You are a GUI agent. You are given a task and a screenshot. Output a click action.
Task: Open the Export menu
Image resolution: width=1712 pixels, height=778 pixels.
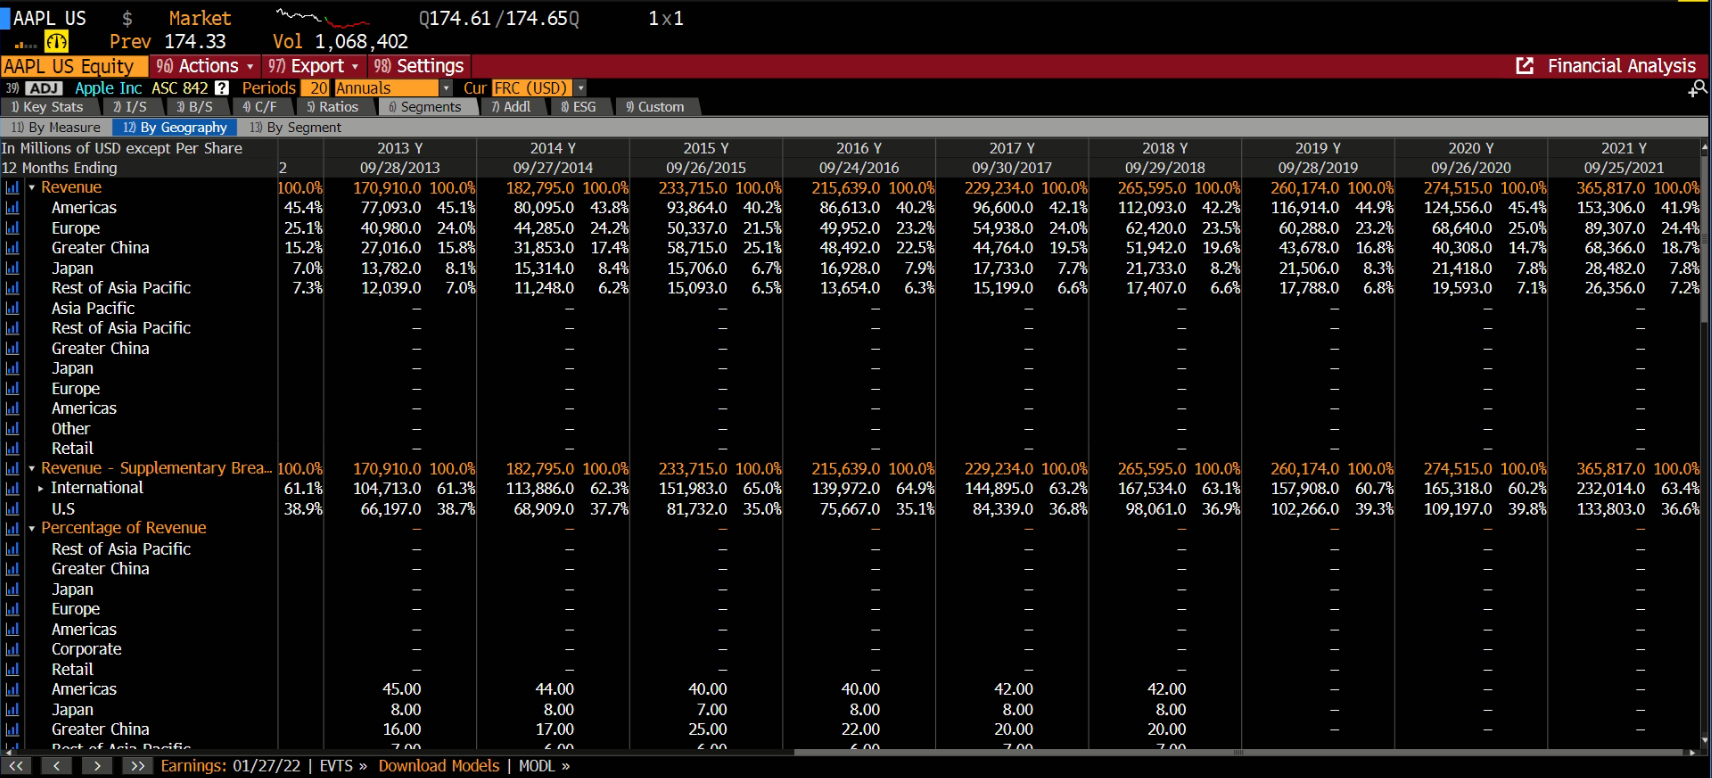(x=312, y=66)
